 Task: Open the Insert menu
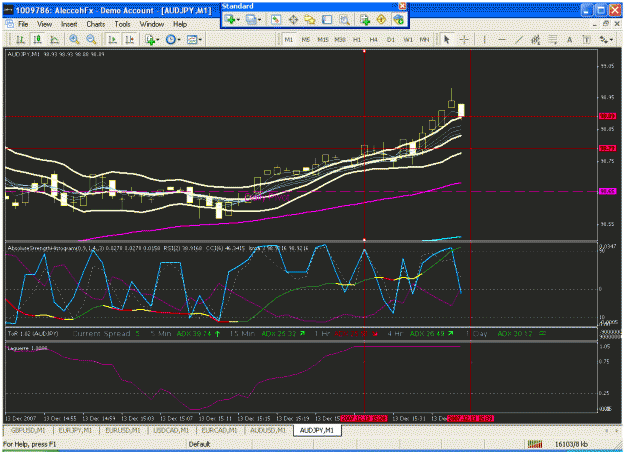[69, 24]
